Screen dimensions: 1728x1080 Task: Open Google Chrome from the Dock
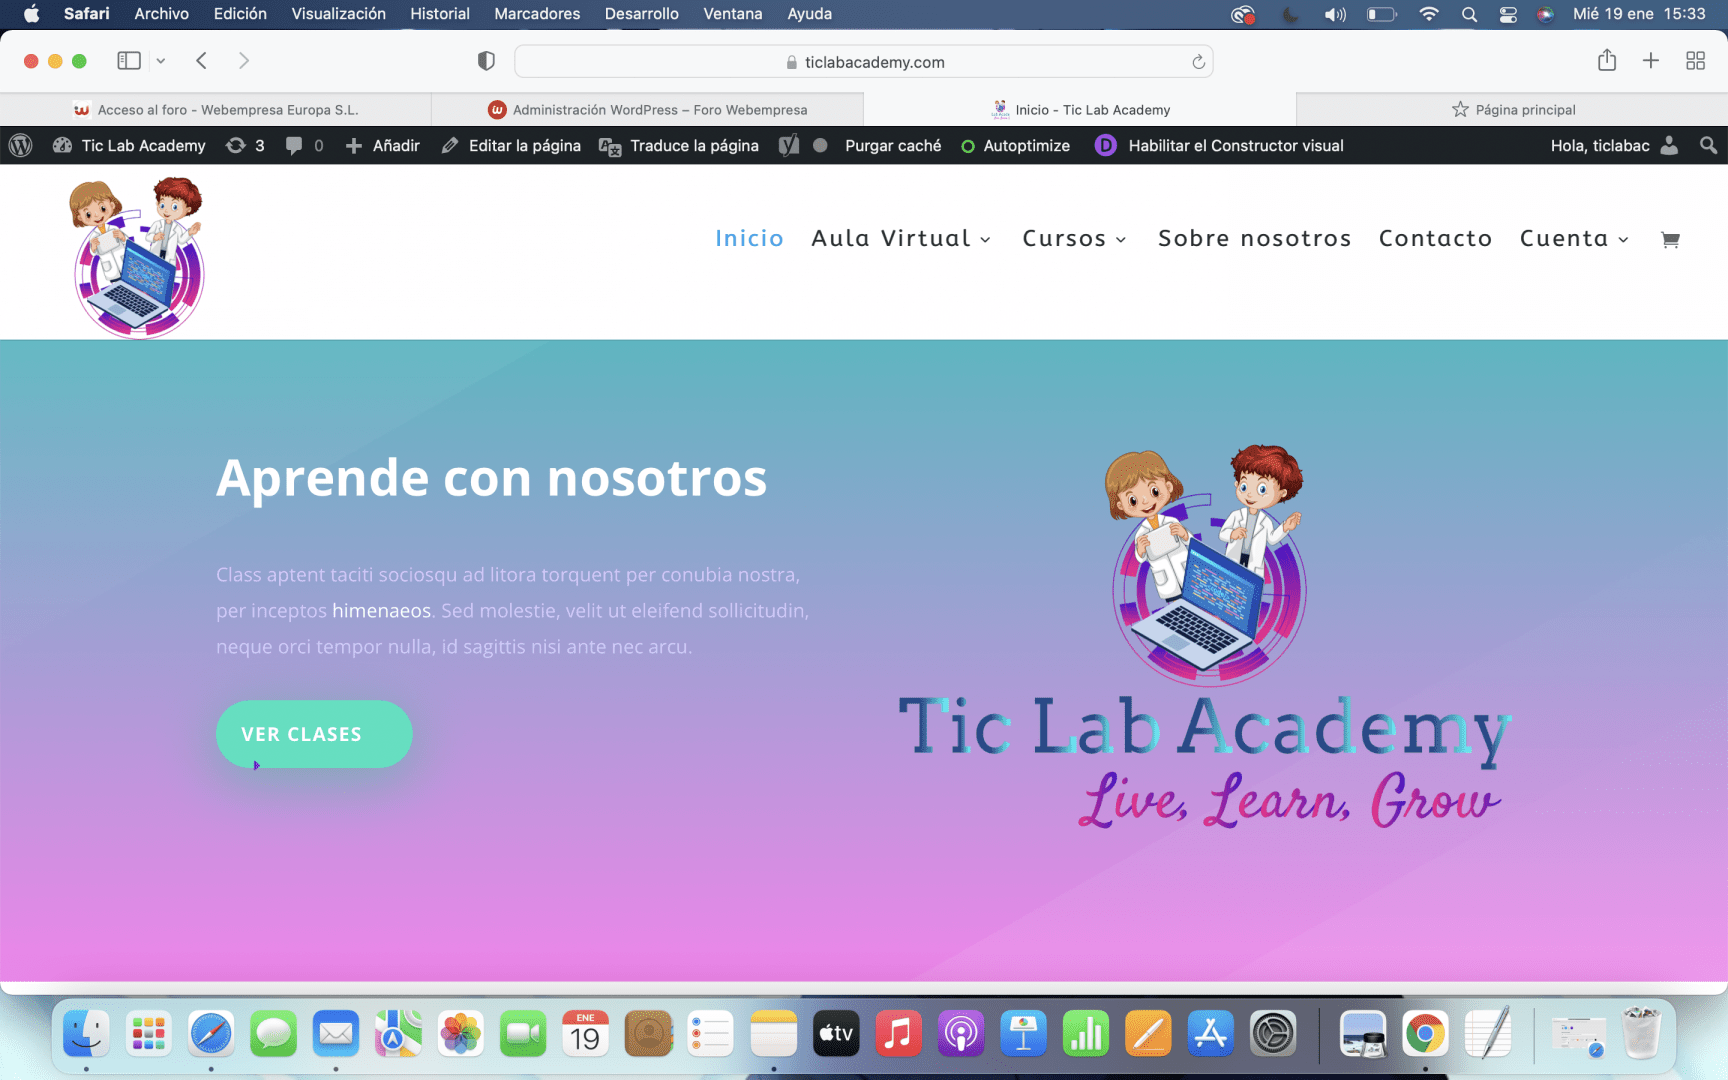tap(1425, 1034)
